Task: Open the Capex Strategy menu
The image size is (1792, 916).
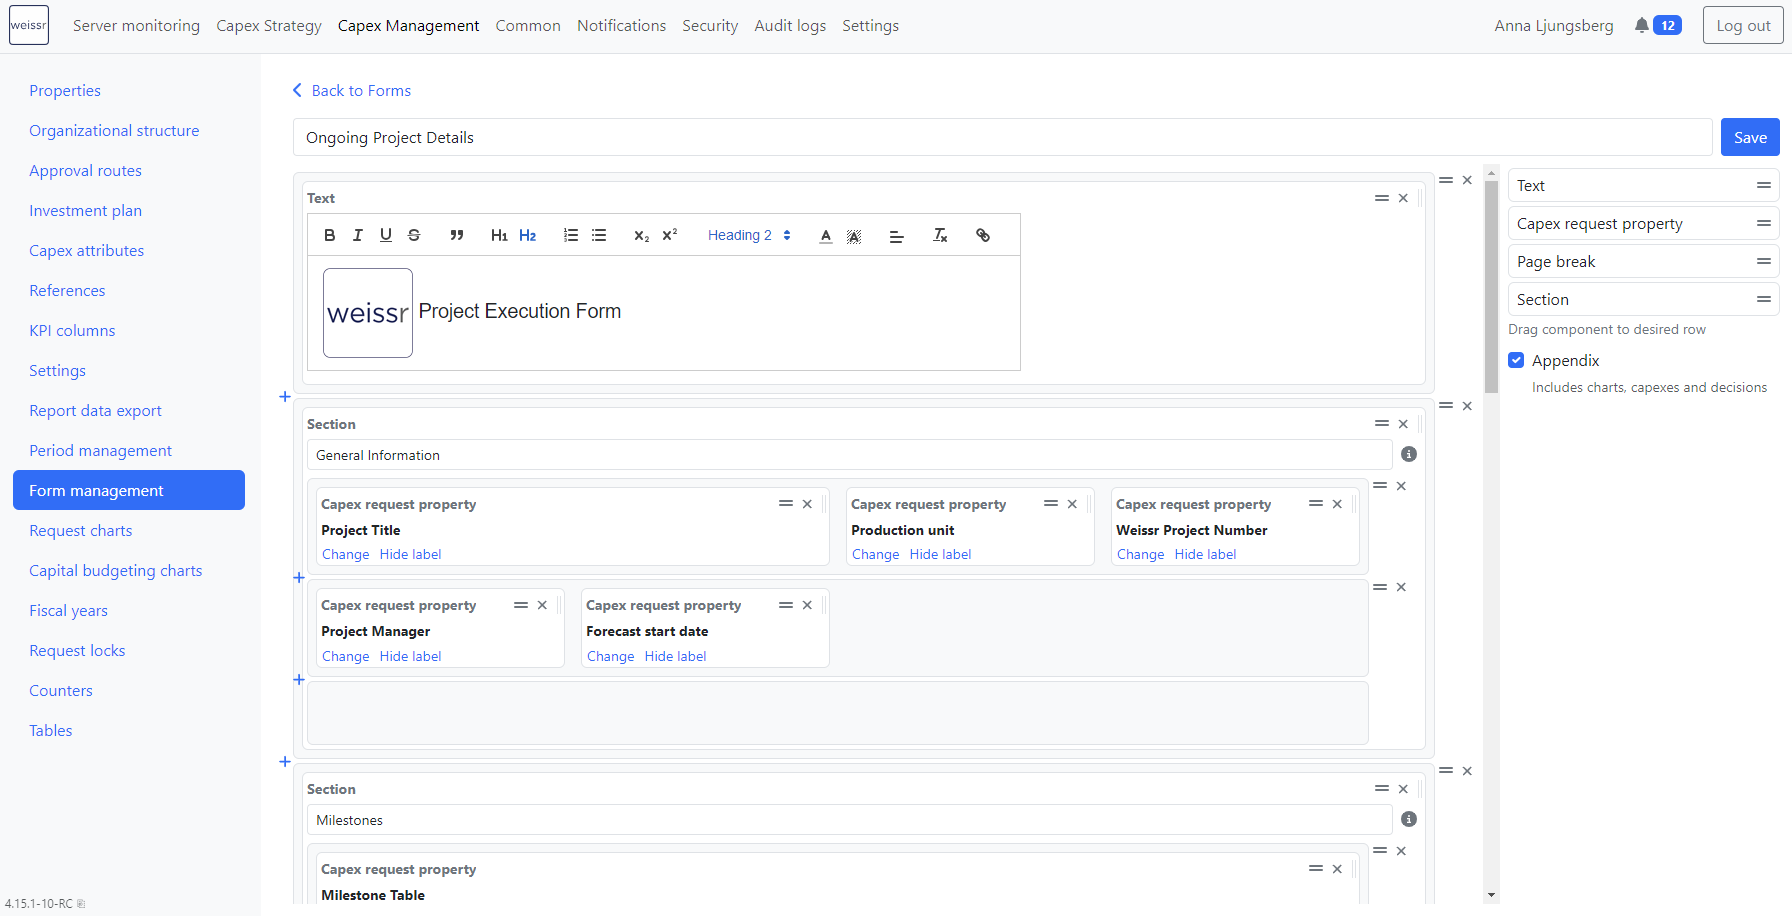Action: [x=269, y=26]
